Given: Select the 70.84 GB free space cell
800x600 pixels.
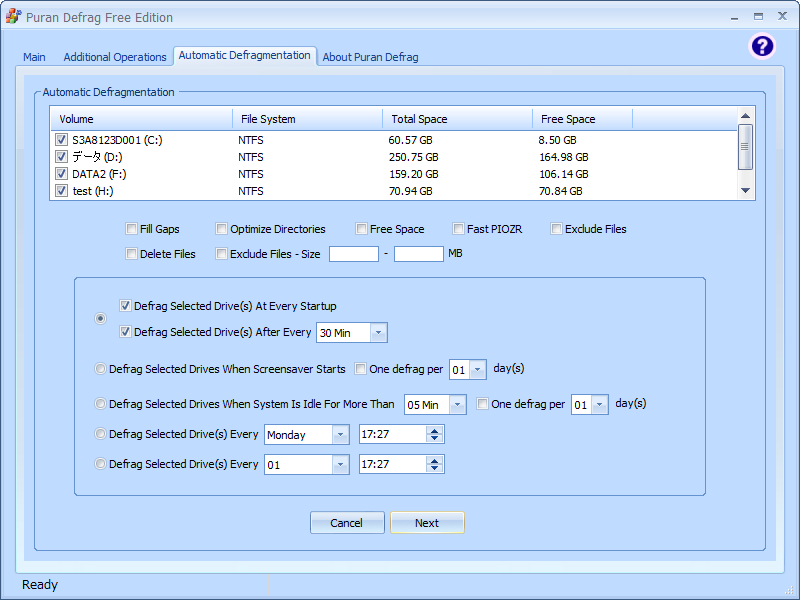Looking at the screenshot, I should click(x=561, y=191).
